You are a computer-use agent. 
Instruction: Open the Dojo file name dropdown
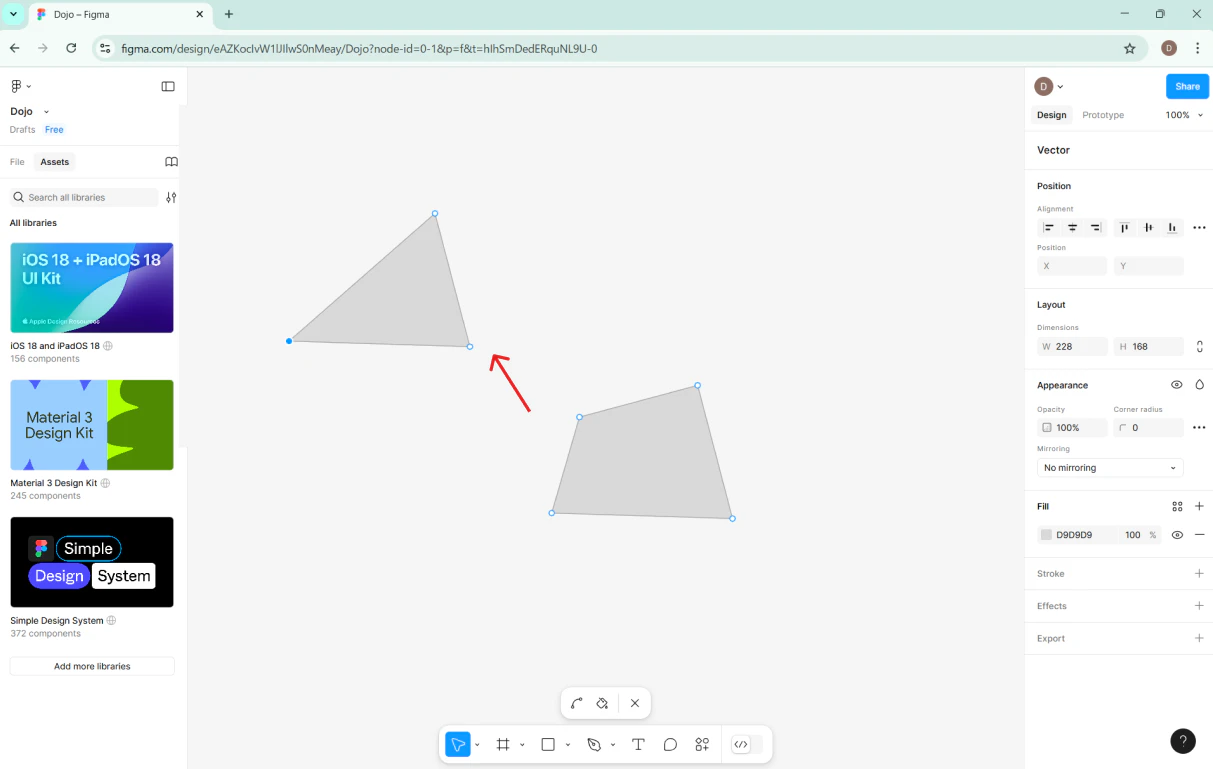pyautogui.click(x=46, y=112)
